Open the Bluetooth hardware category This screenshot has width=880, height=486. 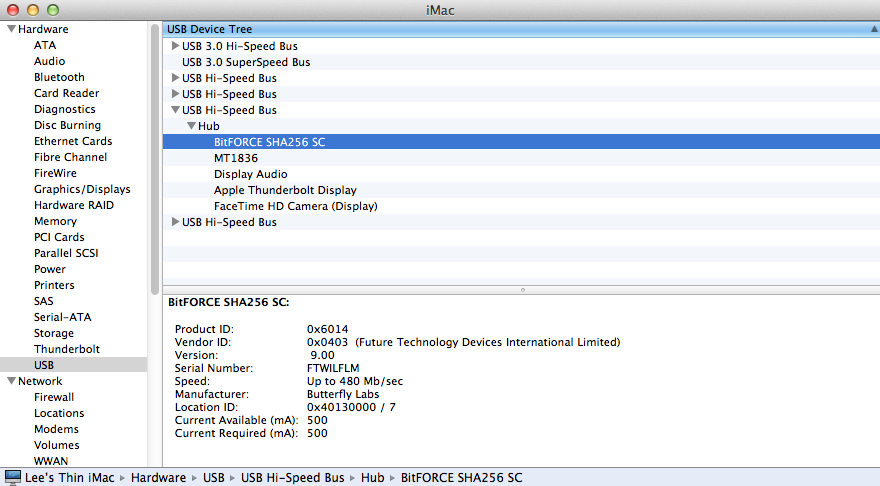point(59,77)
